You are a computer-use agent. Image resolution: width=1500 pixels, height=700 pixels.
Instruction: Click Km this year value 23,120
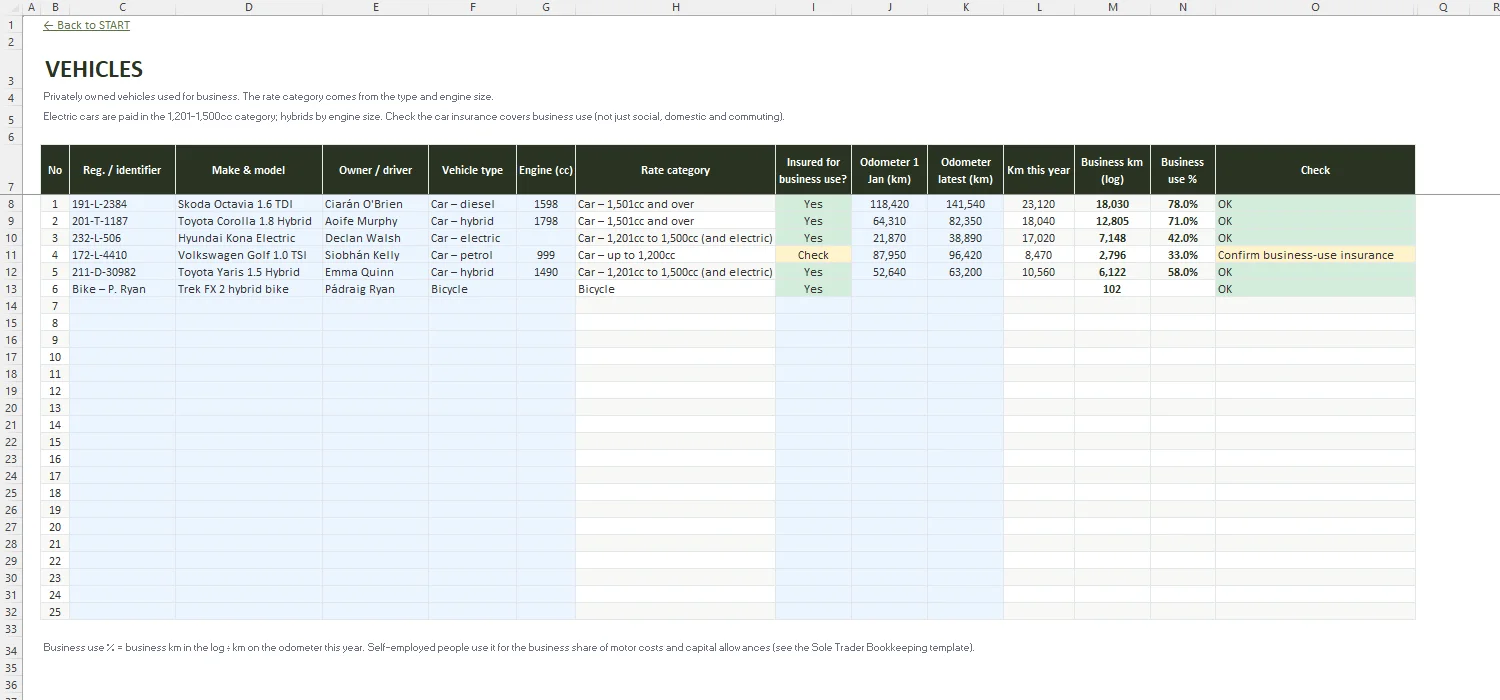1039,204
